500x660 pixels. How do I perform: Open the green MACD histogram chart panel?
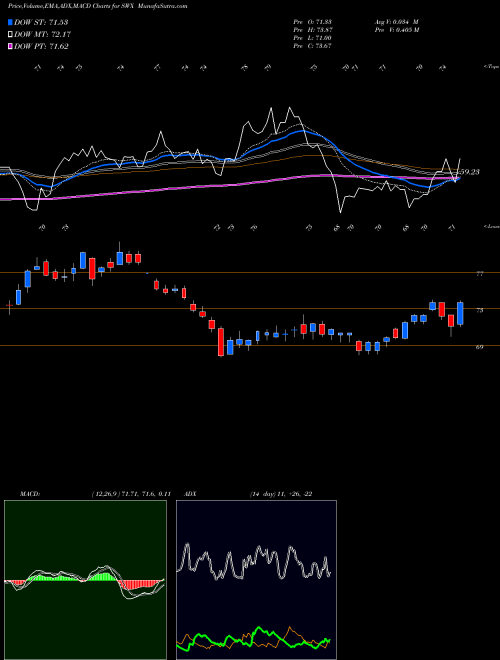pyautogui.click(x=85, y=580)
